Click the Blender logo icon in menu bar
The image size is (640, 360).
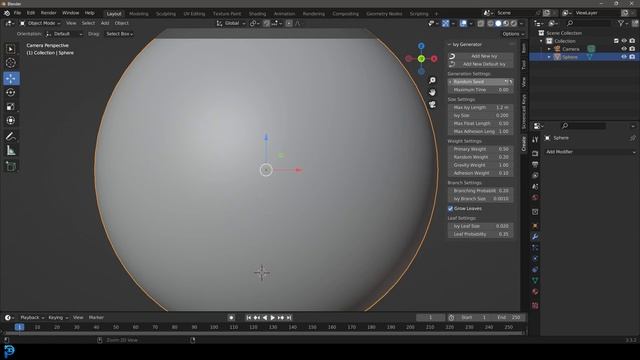[x=7, y=13]
